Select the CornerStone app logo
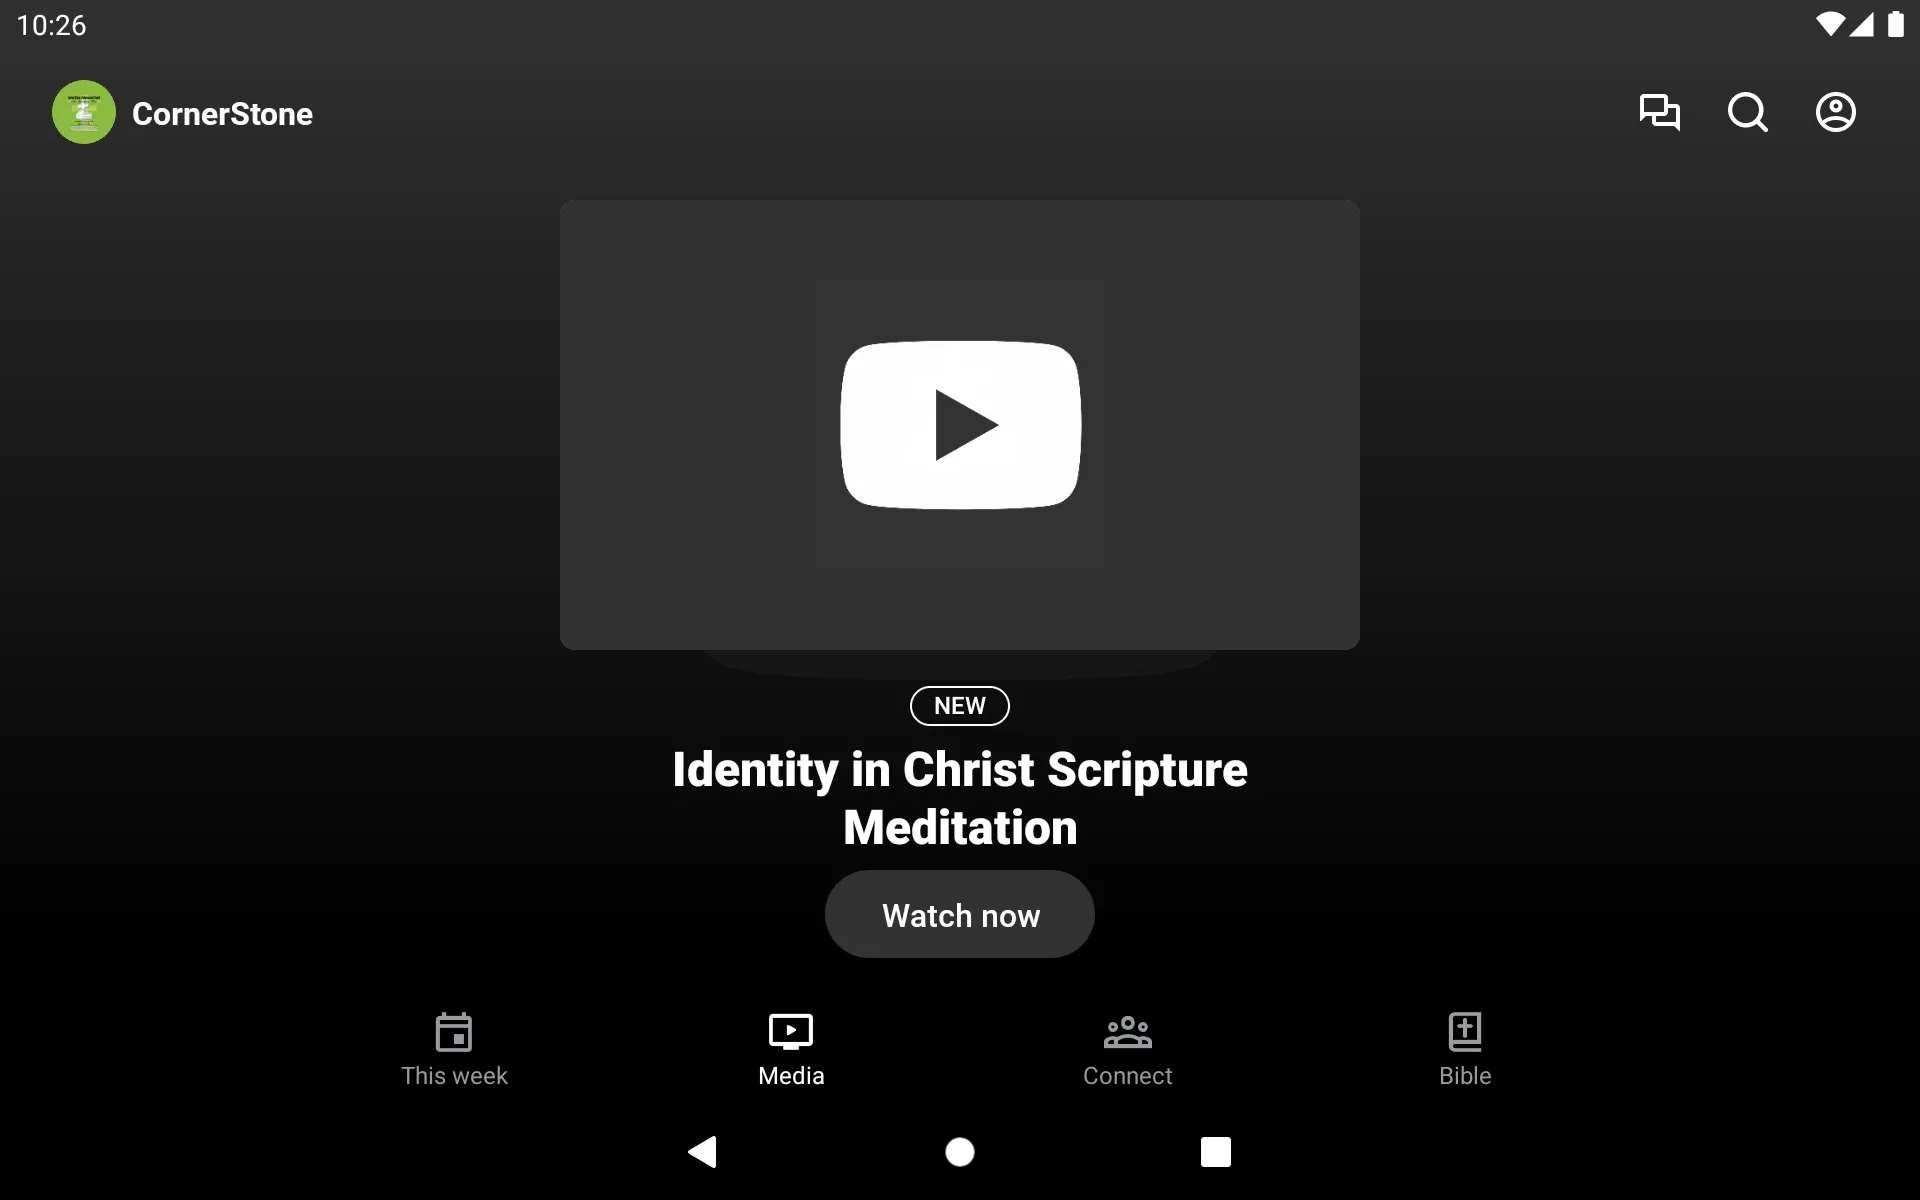The image size is (1920, 1200). tap(83, 112)
